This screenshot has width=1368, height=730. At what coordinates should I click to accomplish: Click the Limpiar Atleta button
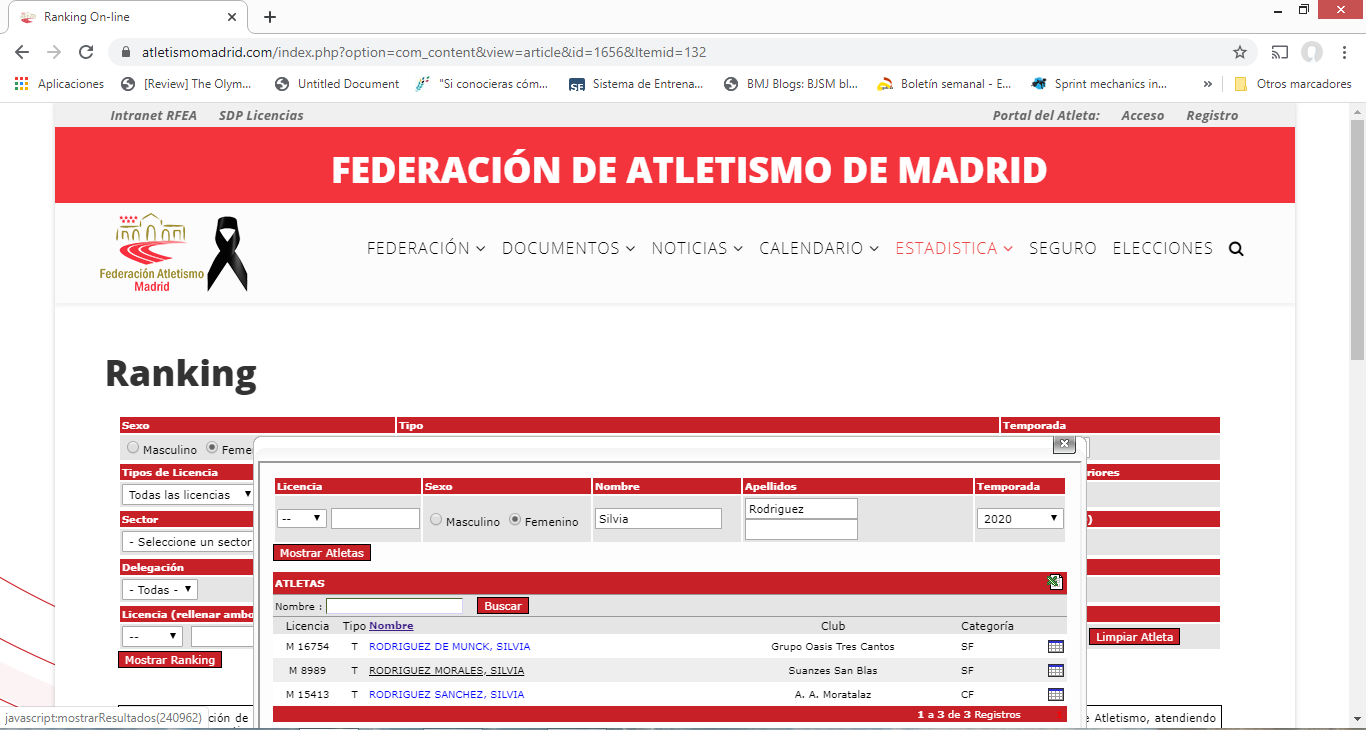click(1134, 637)
